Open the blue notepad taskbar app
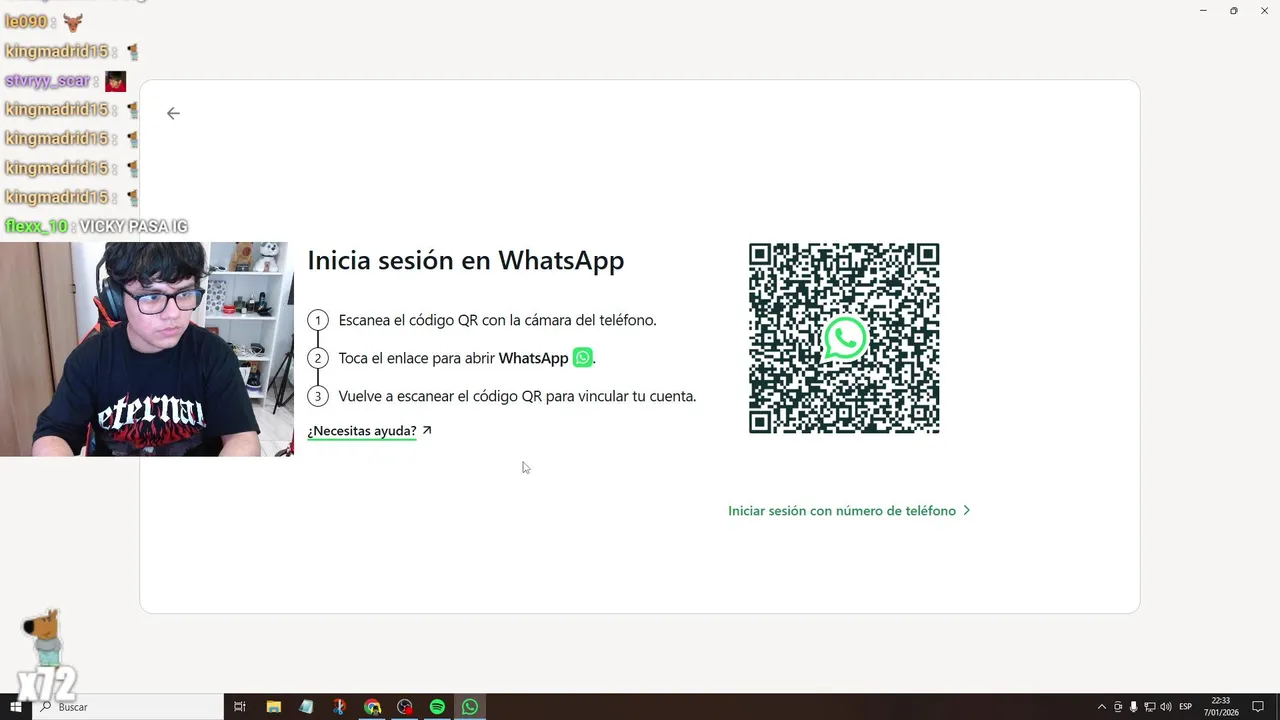Screen dimensions: 1280x720 (x=306, y=707)
